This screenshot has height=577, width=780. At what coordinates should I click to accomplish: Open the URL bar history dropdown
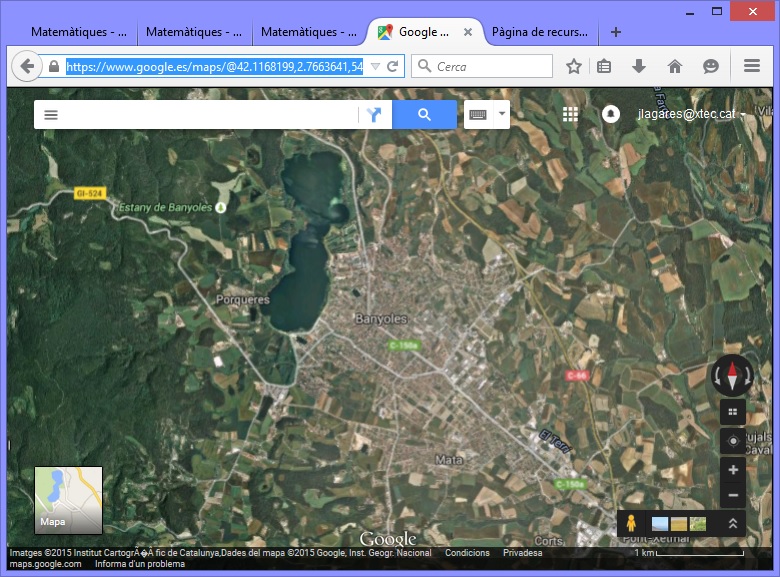pyautogui.click(x=375, y=66)
